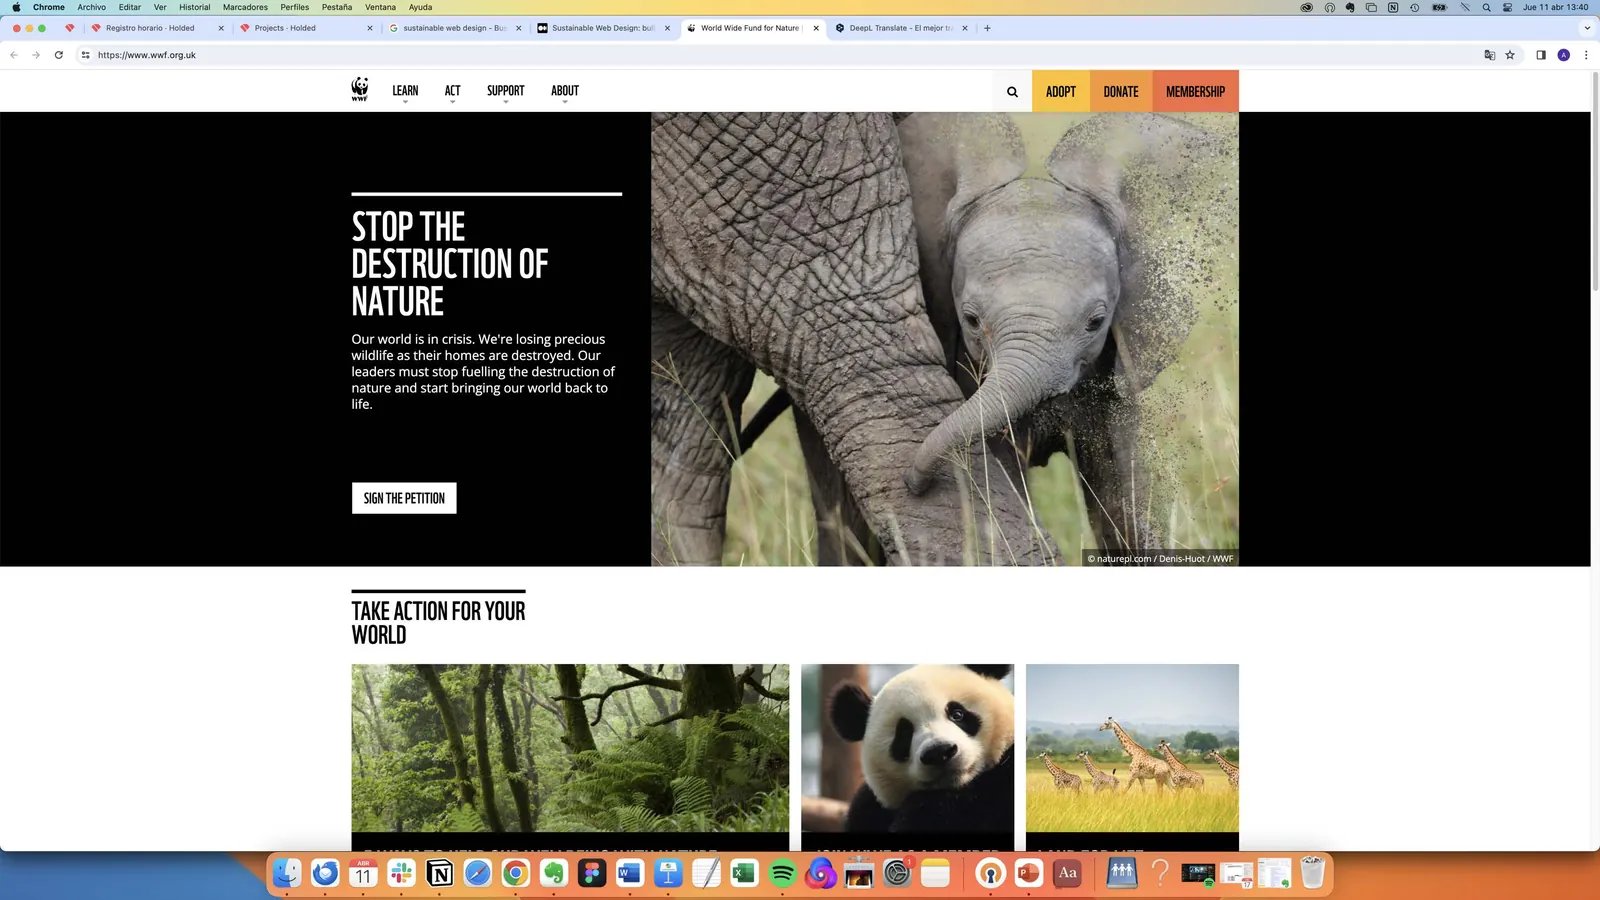Expand the ABOUT navigation menu

565,91
